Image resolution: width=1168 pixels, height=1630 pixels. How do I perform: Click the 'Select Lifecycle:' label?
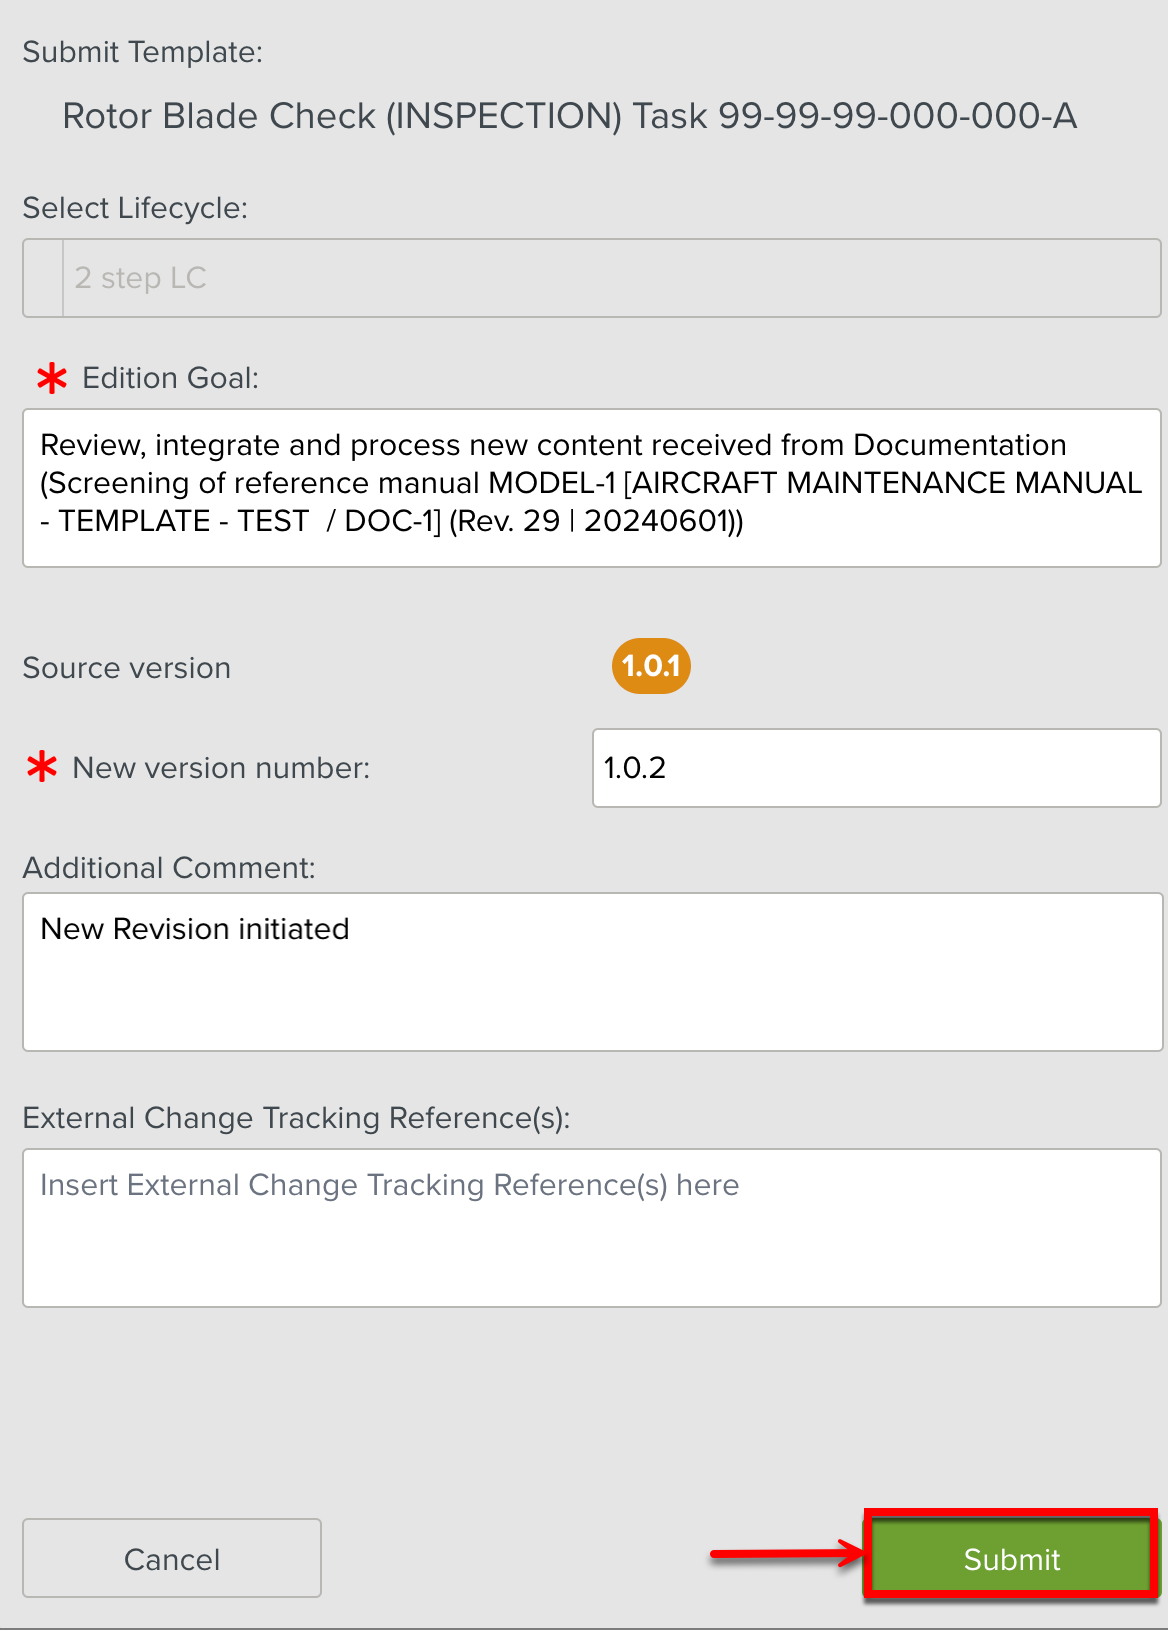click(x=135, y=208)
